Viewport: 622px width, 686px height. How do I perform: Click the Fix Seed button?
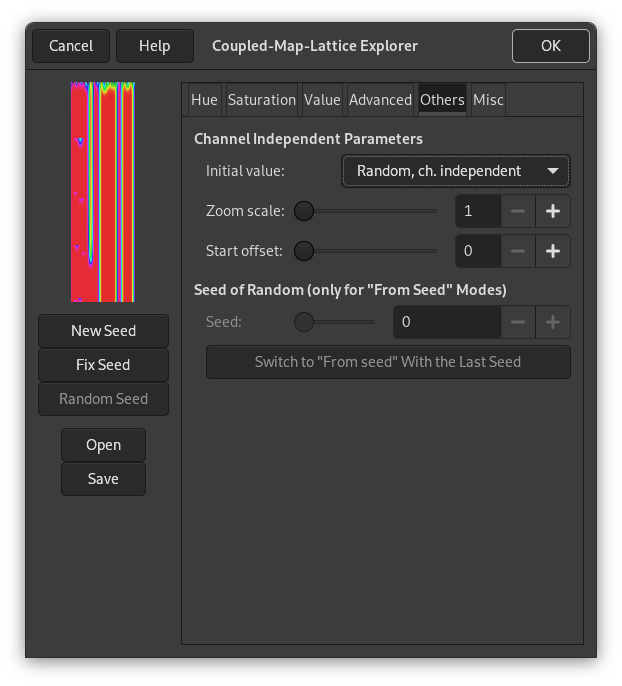click(x=103, y=365)
